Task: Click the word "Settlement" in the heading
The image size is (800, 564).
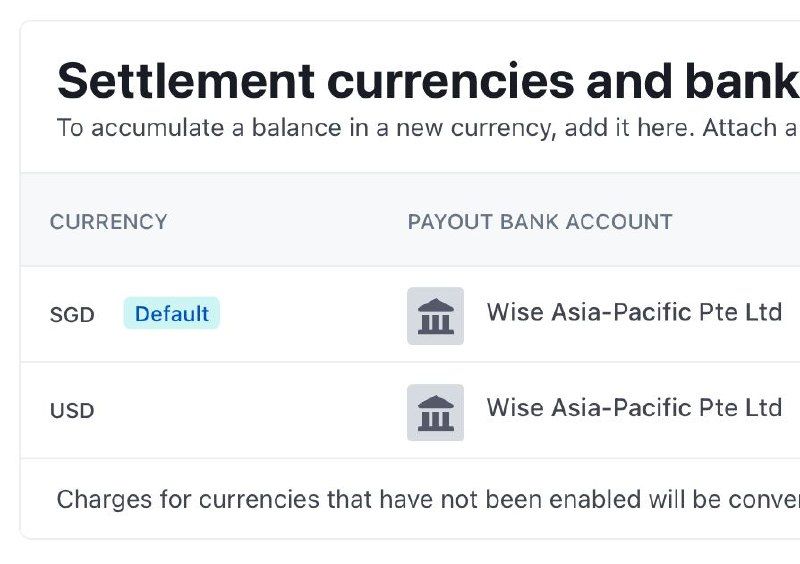Action: point(186,82)
